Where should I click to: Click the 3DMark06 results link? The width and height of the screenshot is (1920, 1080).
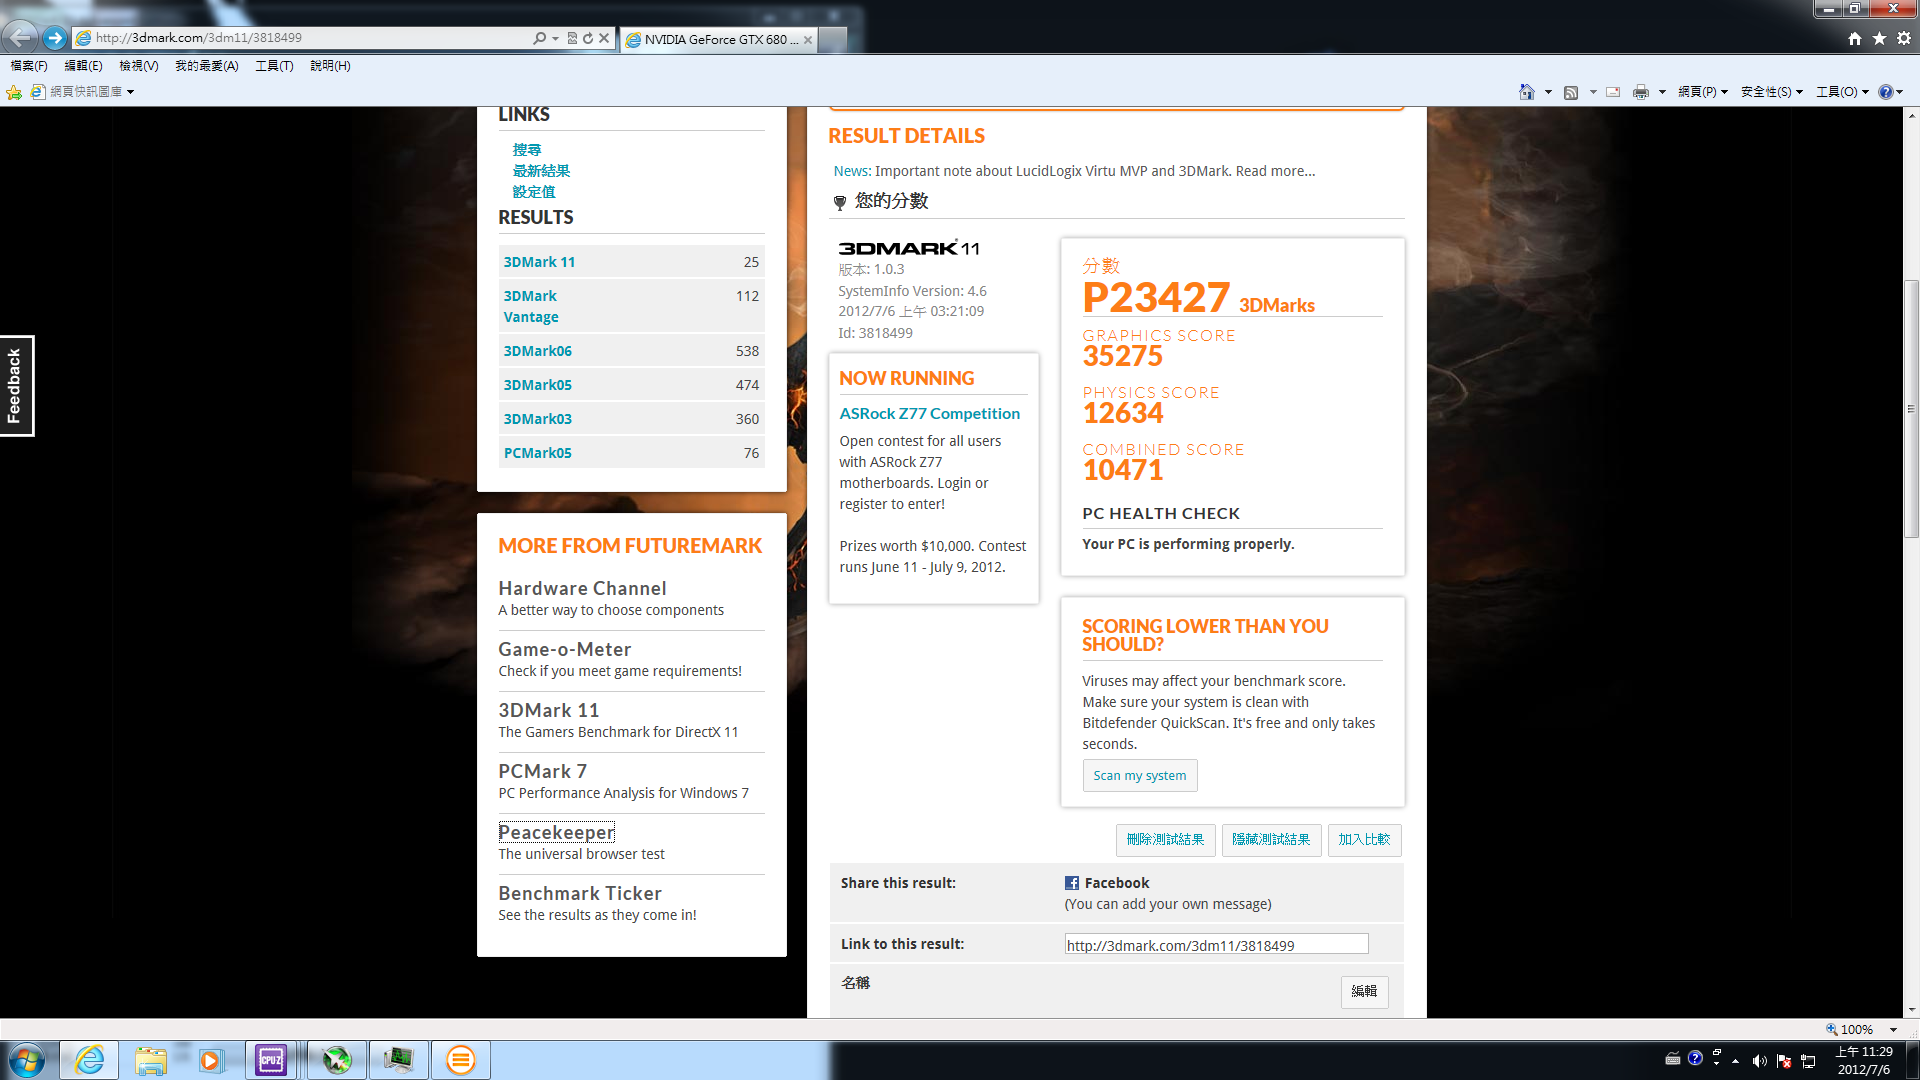(538, 351)
